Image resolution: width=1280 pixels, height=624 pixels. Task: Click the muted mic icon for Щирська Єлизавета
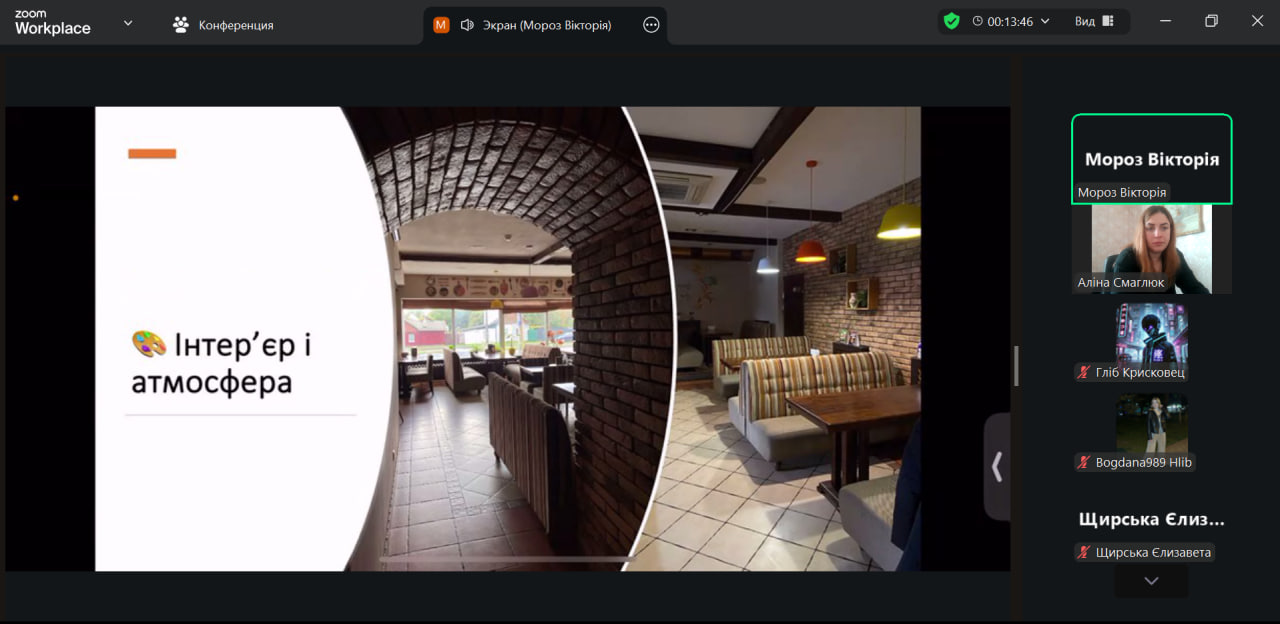[x=1083, y=553]
